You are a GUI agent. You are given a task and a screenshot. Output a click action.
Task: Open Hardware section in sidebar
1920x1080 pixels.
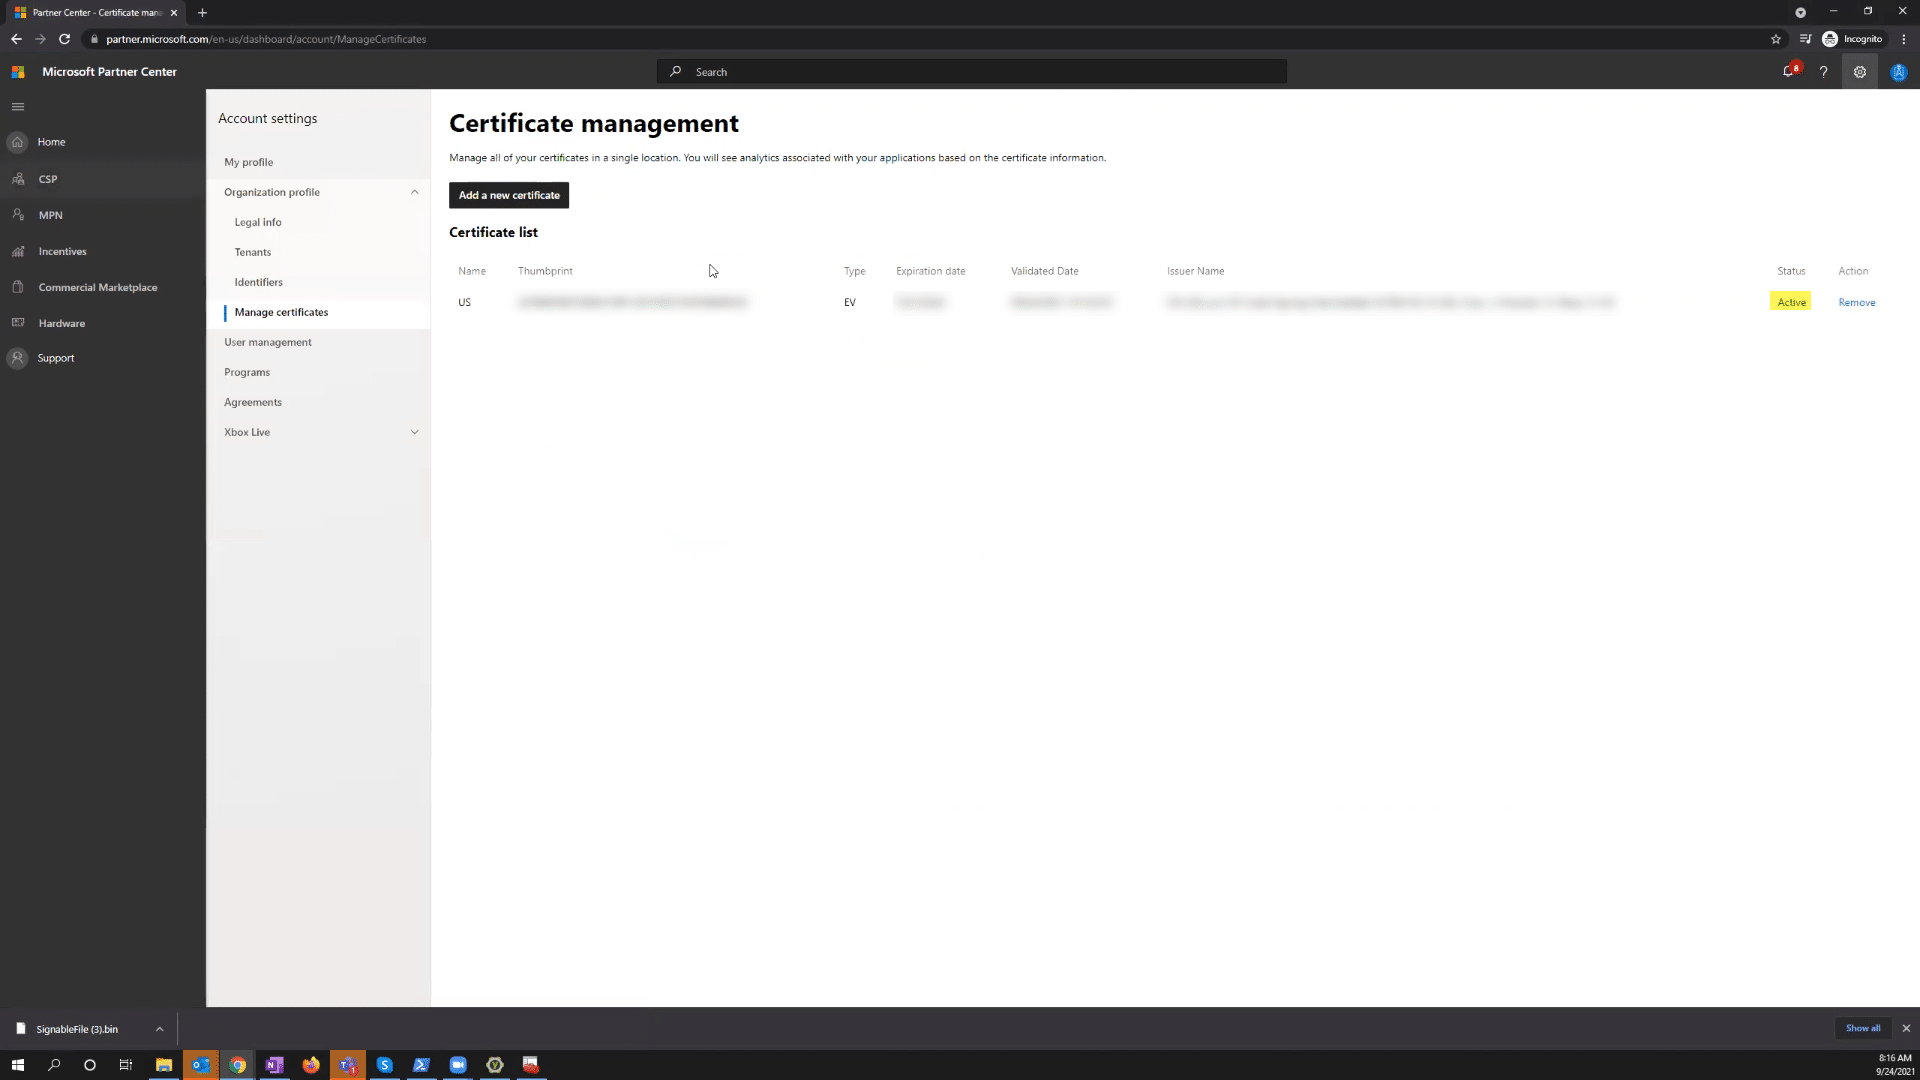[61, 323]
